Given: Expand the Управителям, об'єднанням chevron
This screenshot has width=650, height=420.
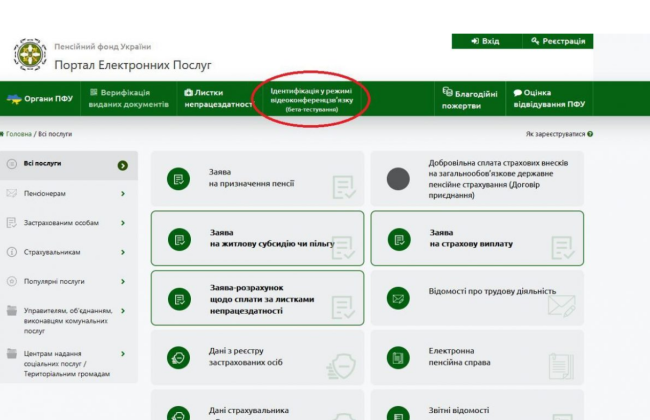Looking at the screenshot, I should [123, 311].
